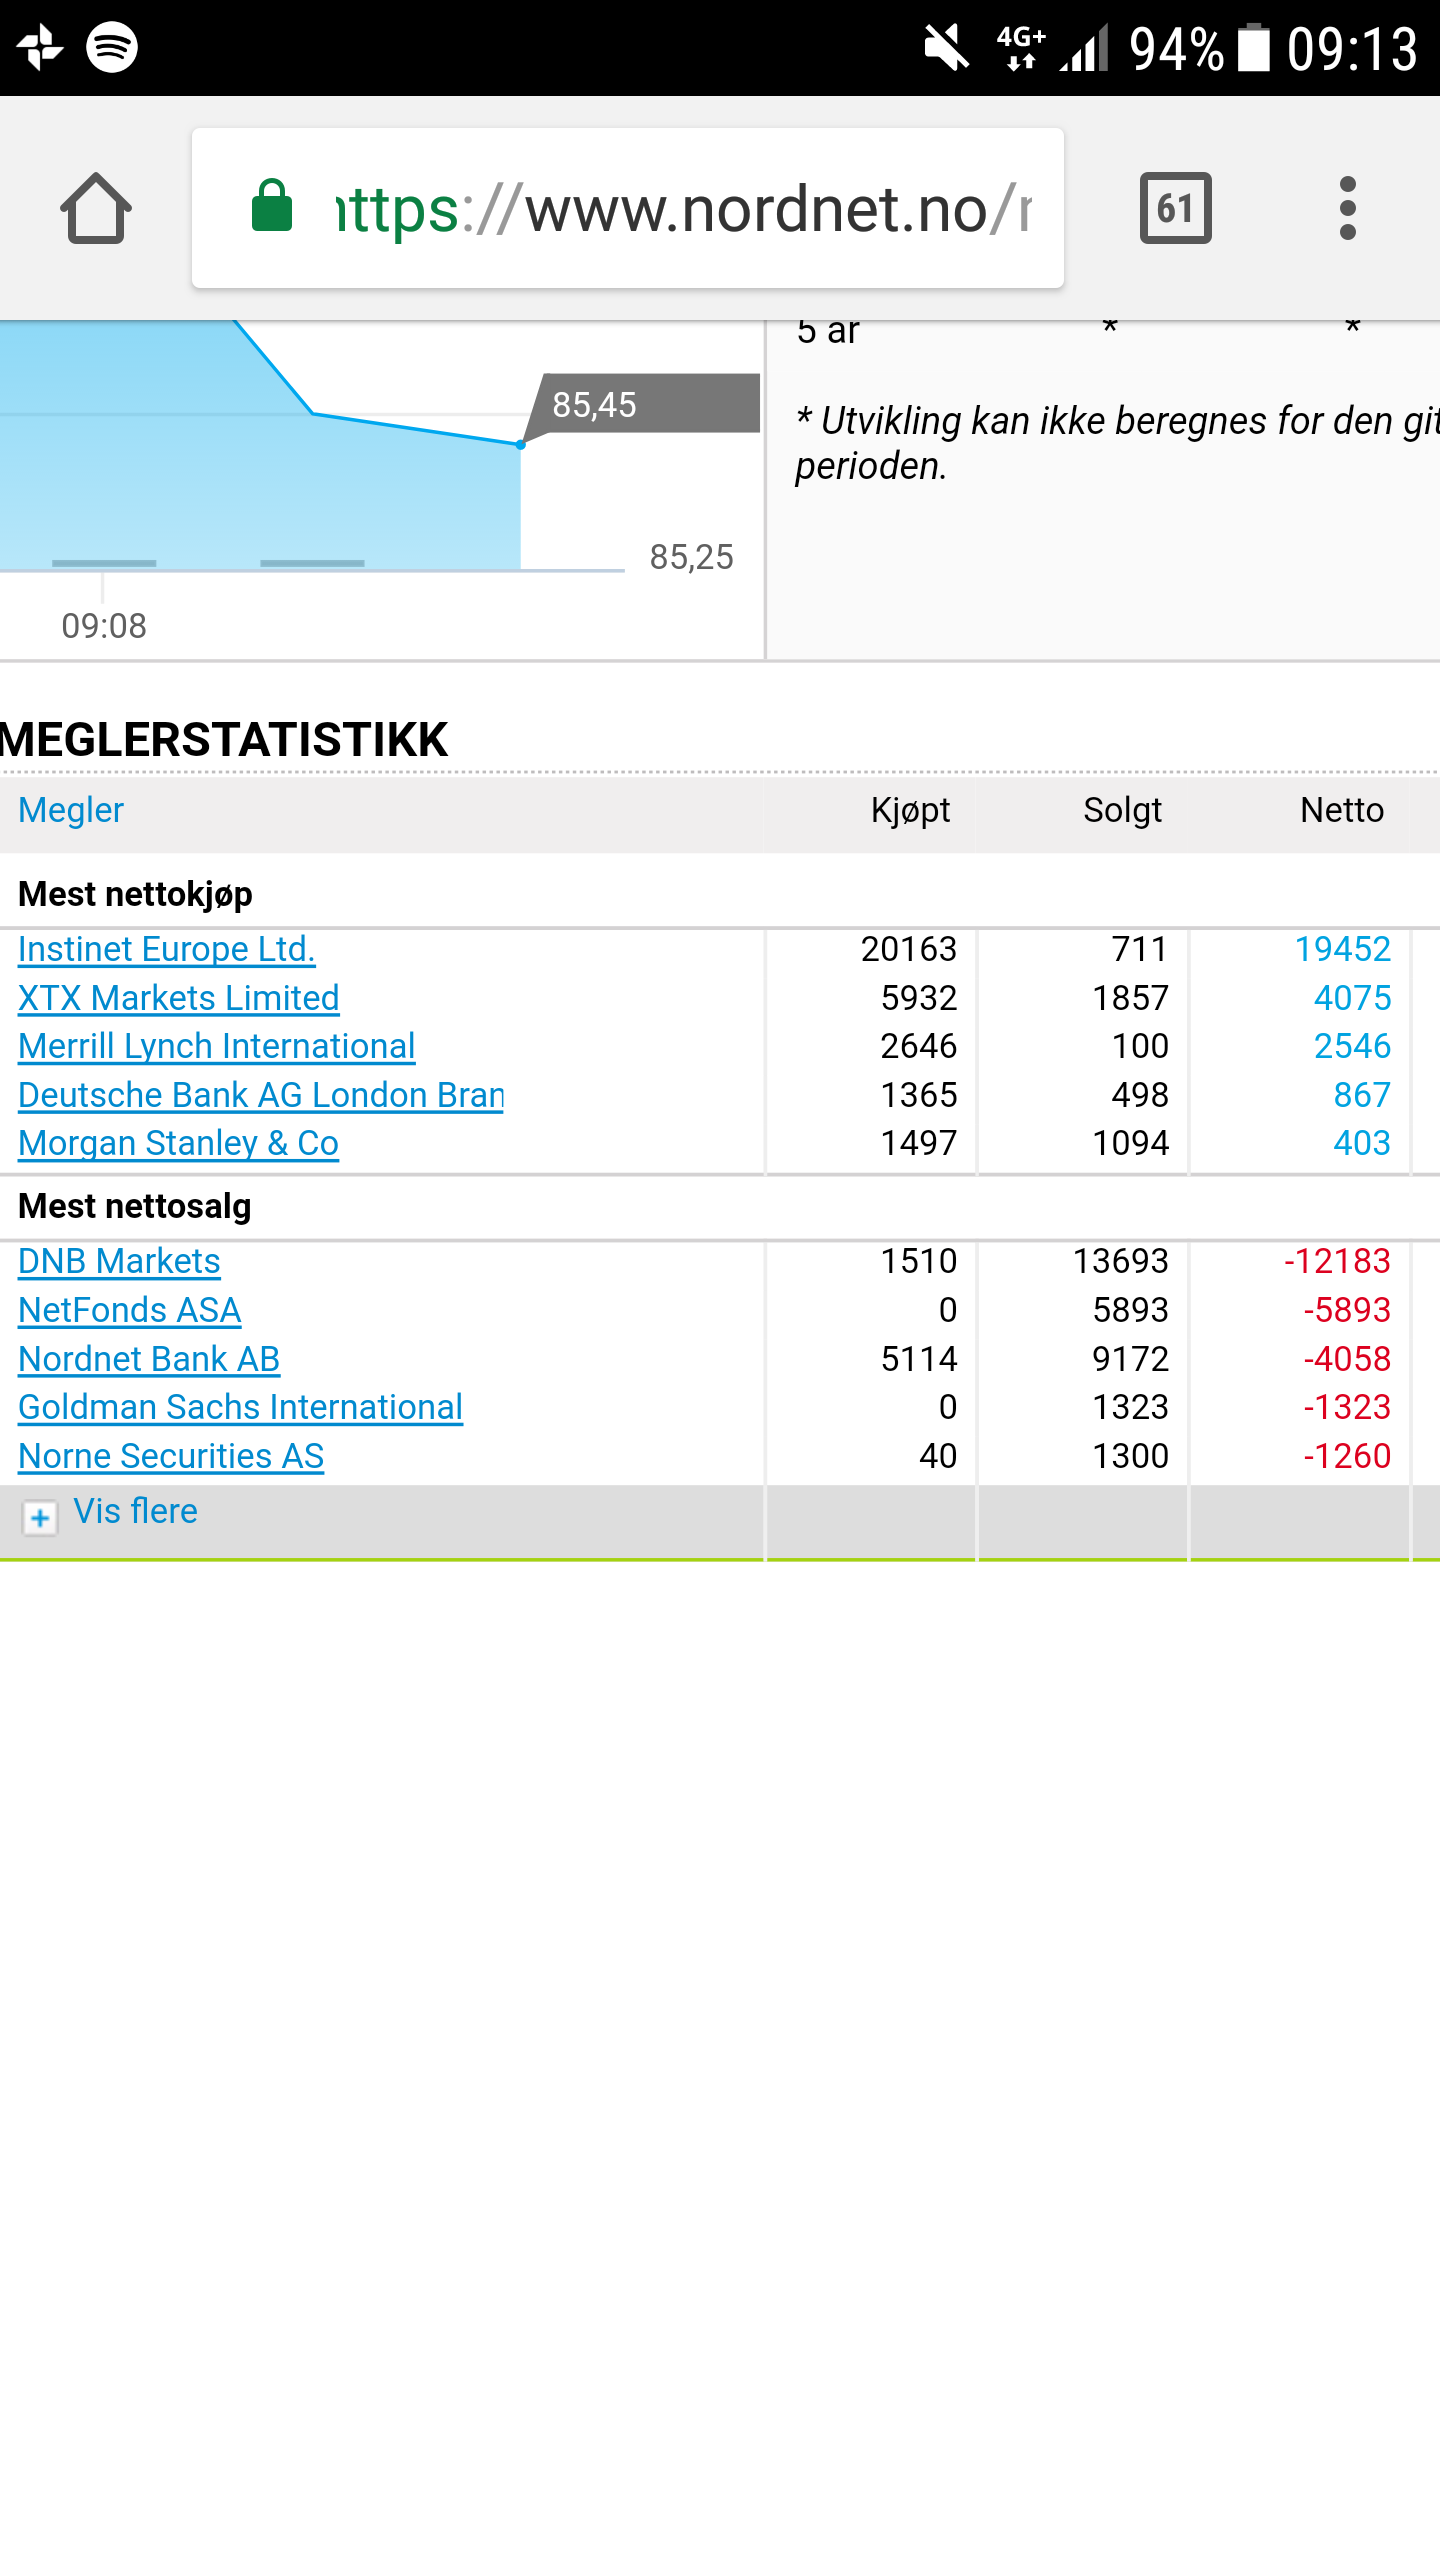Open the browser three-dot menu
This screenshot has width=1440, height=2560.
pyautogui.click(x=1347, y=208)
